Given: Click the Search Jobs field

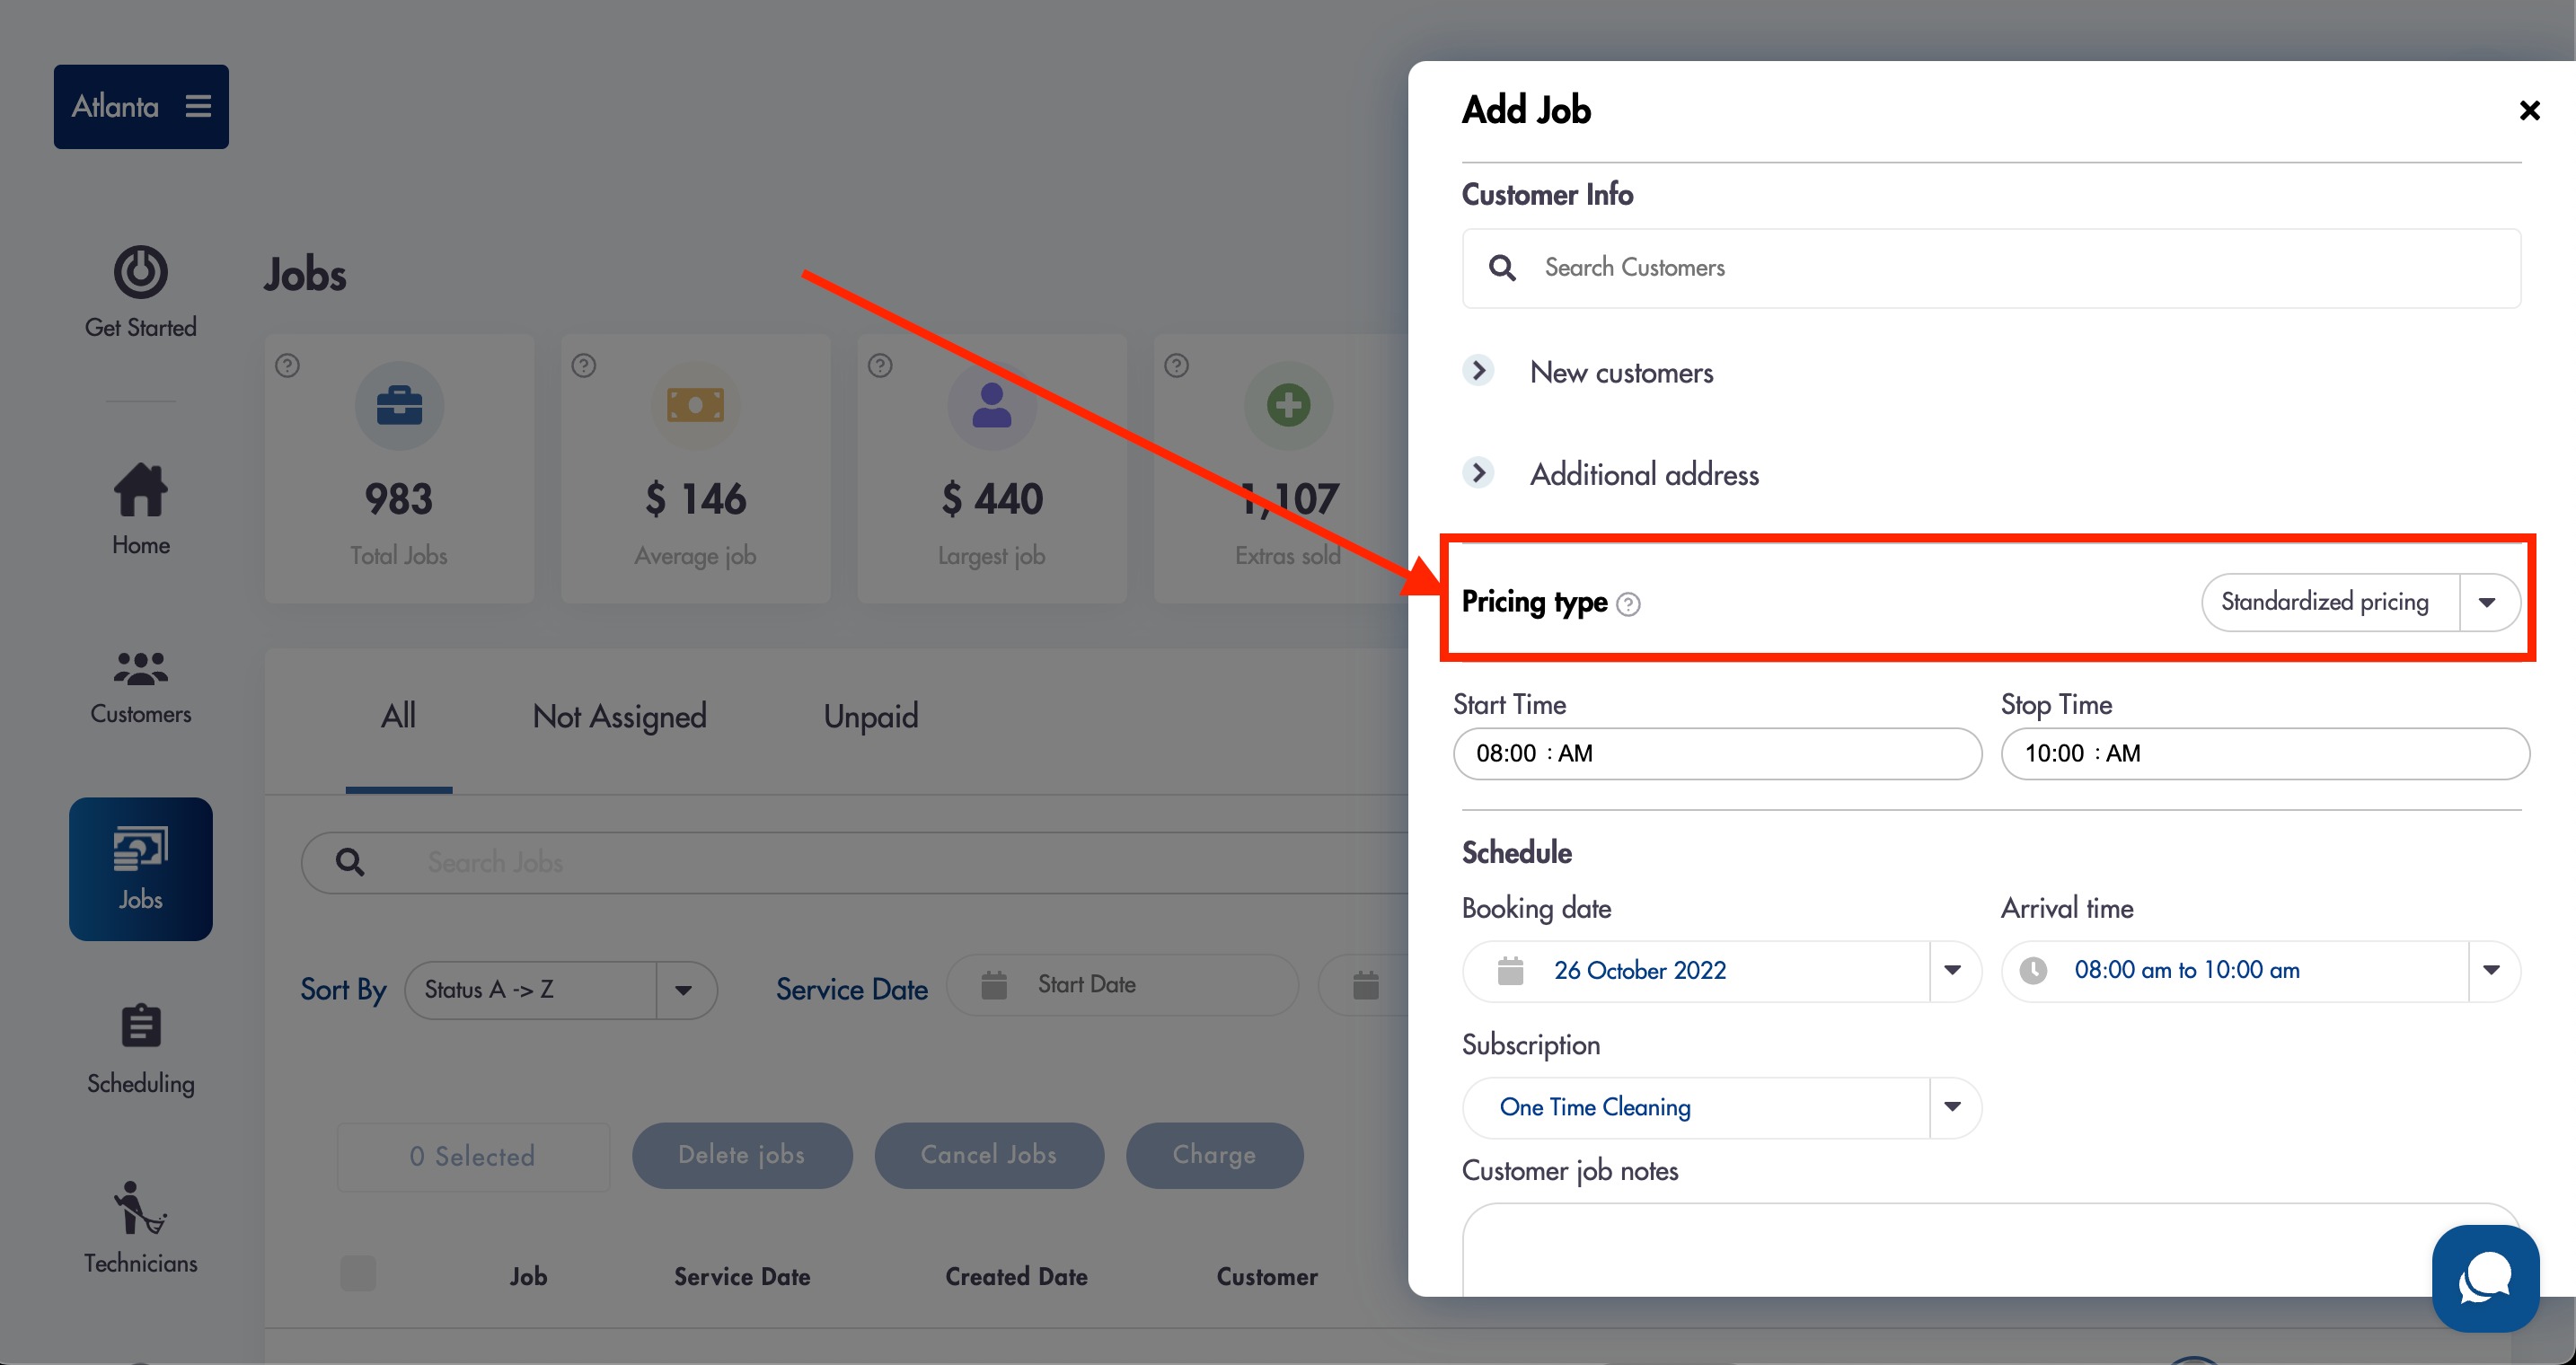Looking at the screenshot, I should 856,862.
